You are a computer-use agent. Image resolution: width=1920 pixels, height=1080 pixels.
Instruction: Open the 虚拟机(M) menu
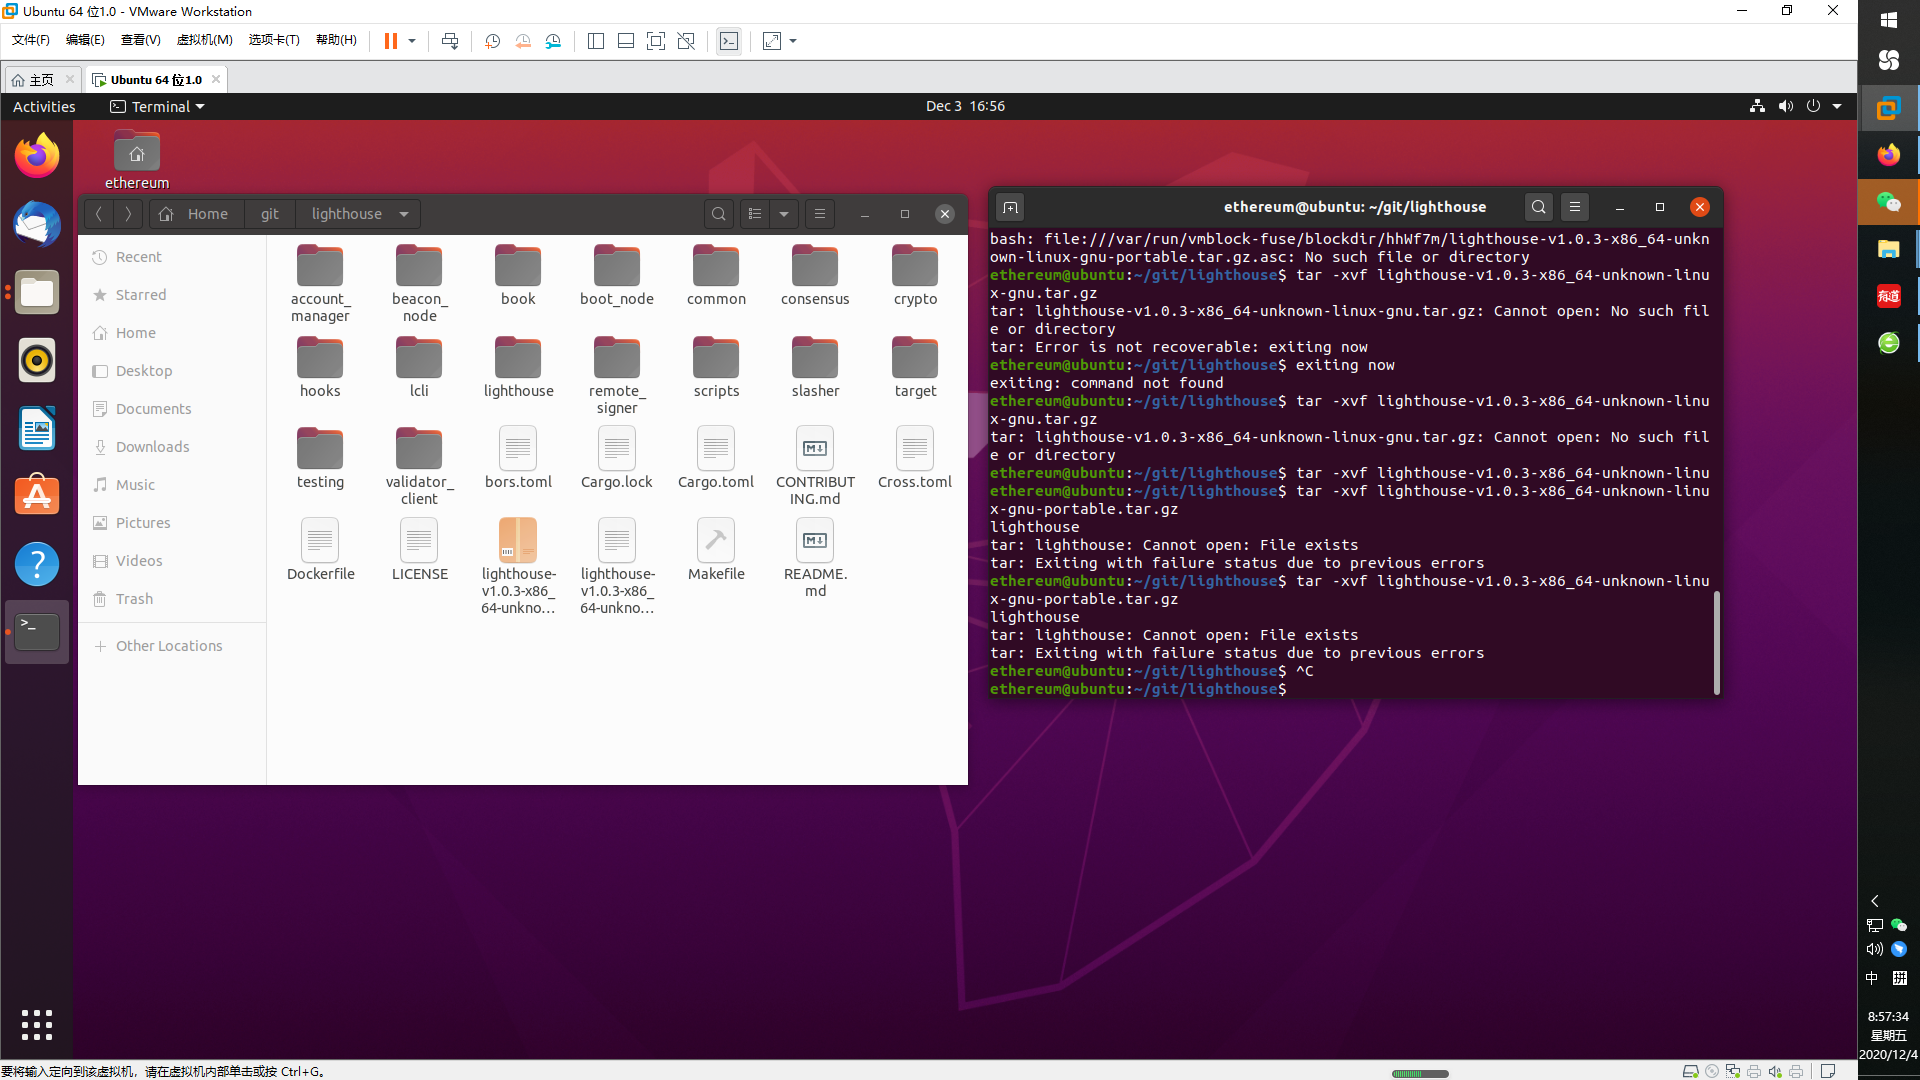pyautogui.click(x=204, y=40)
